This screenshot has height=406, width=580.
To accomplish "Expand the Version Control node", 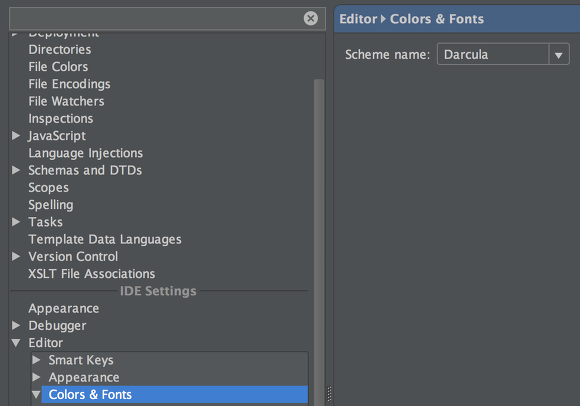I will [x=16, y=256].
